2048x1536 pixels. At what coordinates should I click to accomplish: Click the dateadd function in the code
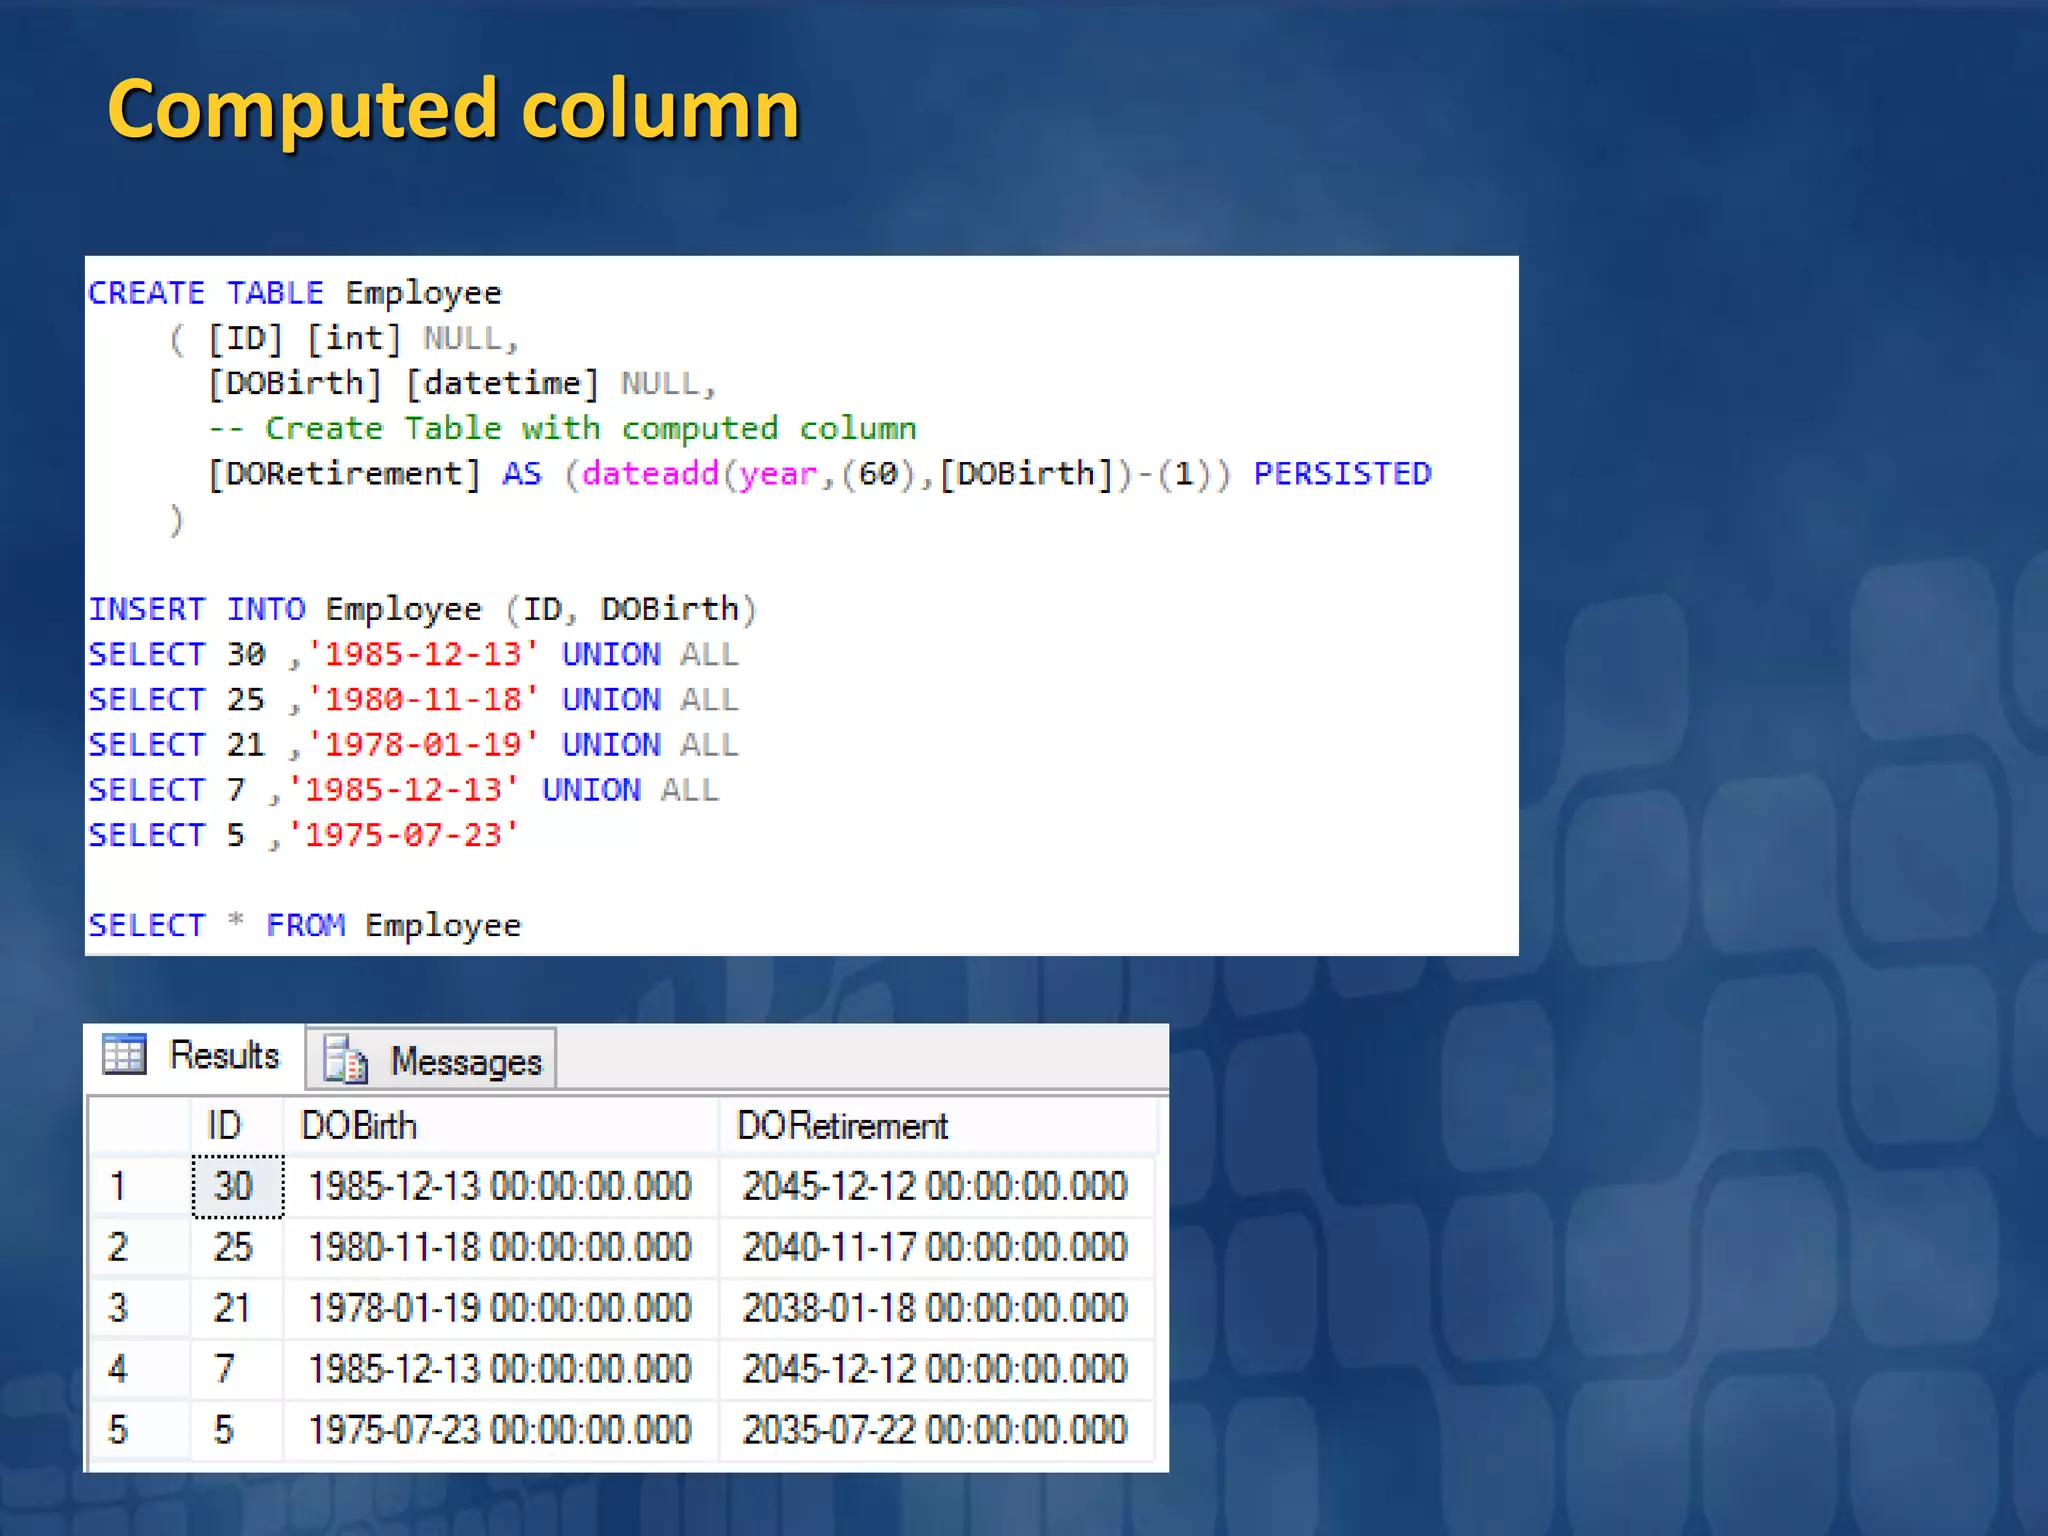[x=650, y=473]
